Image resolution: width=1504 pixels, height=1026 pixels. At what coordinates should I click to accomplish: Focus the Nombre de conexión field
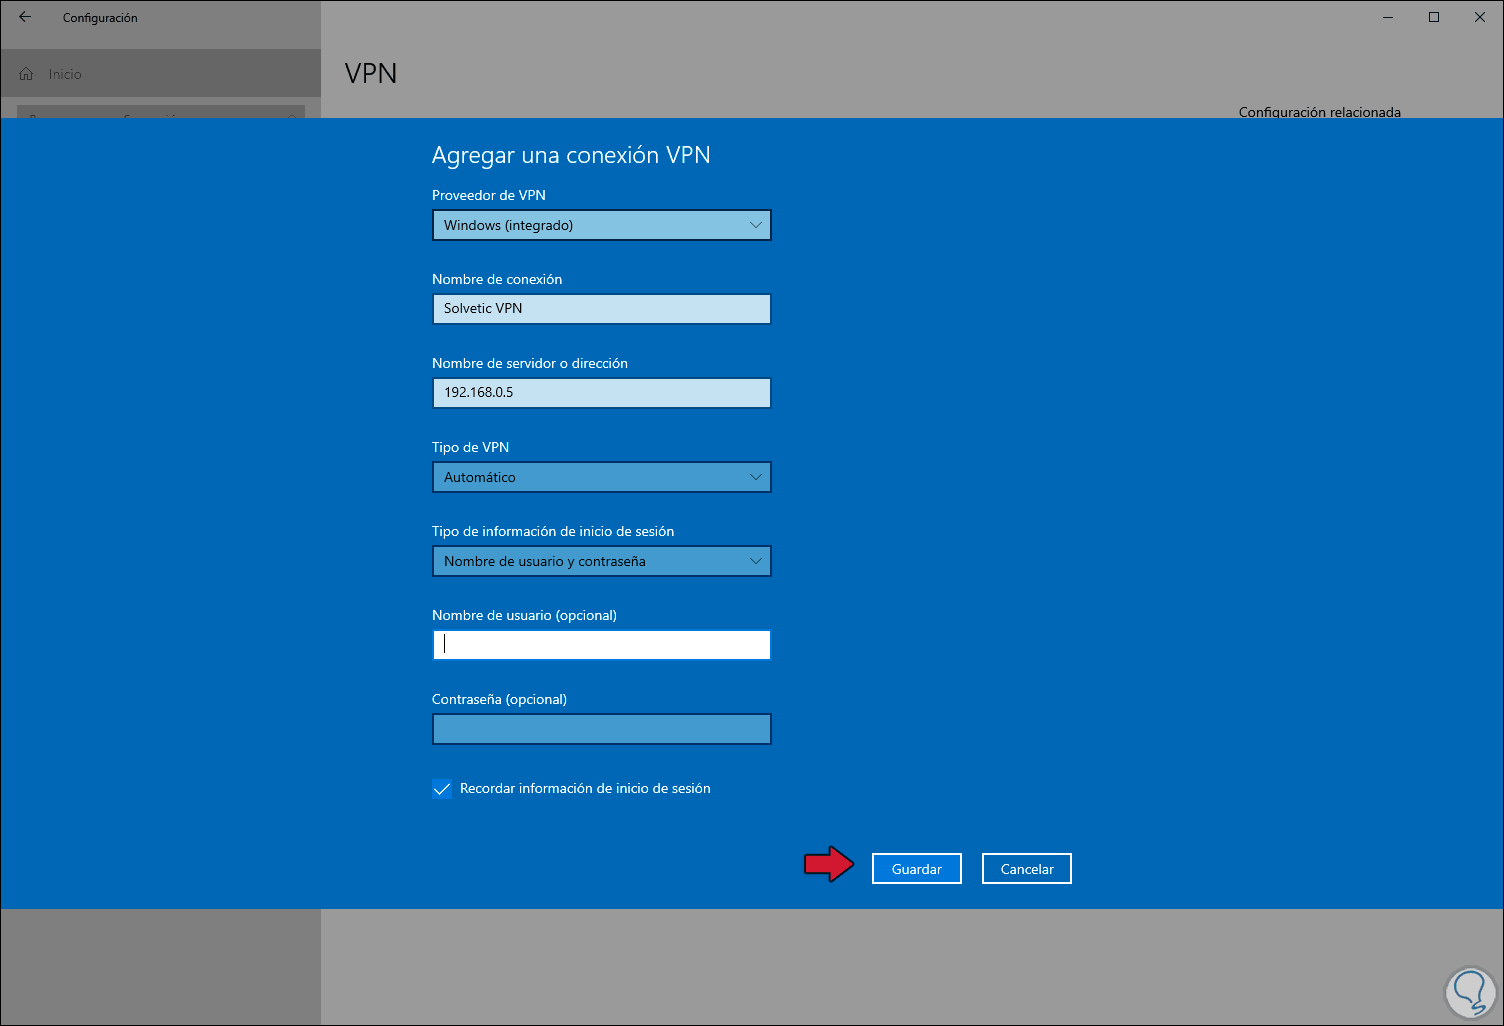click(602, 309)
